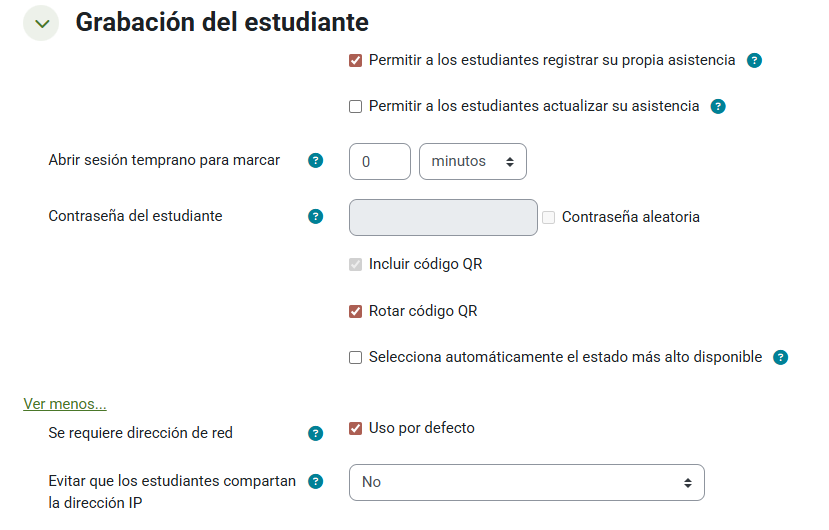Click the Ver menos link
This screenshot has width=829, height=530.
65,404
